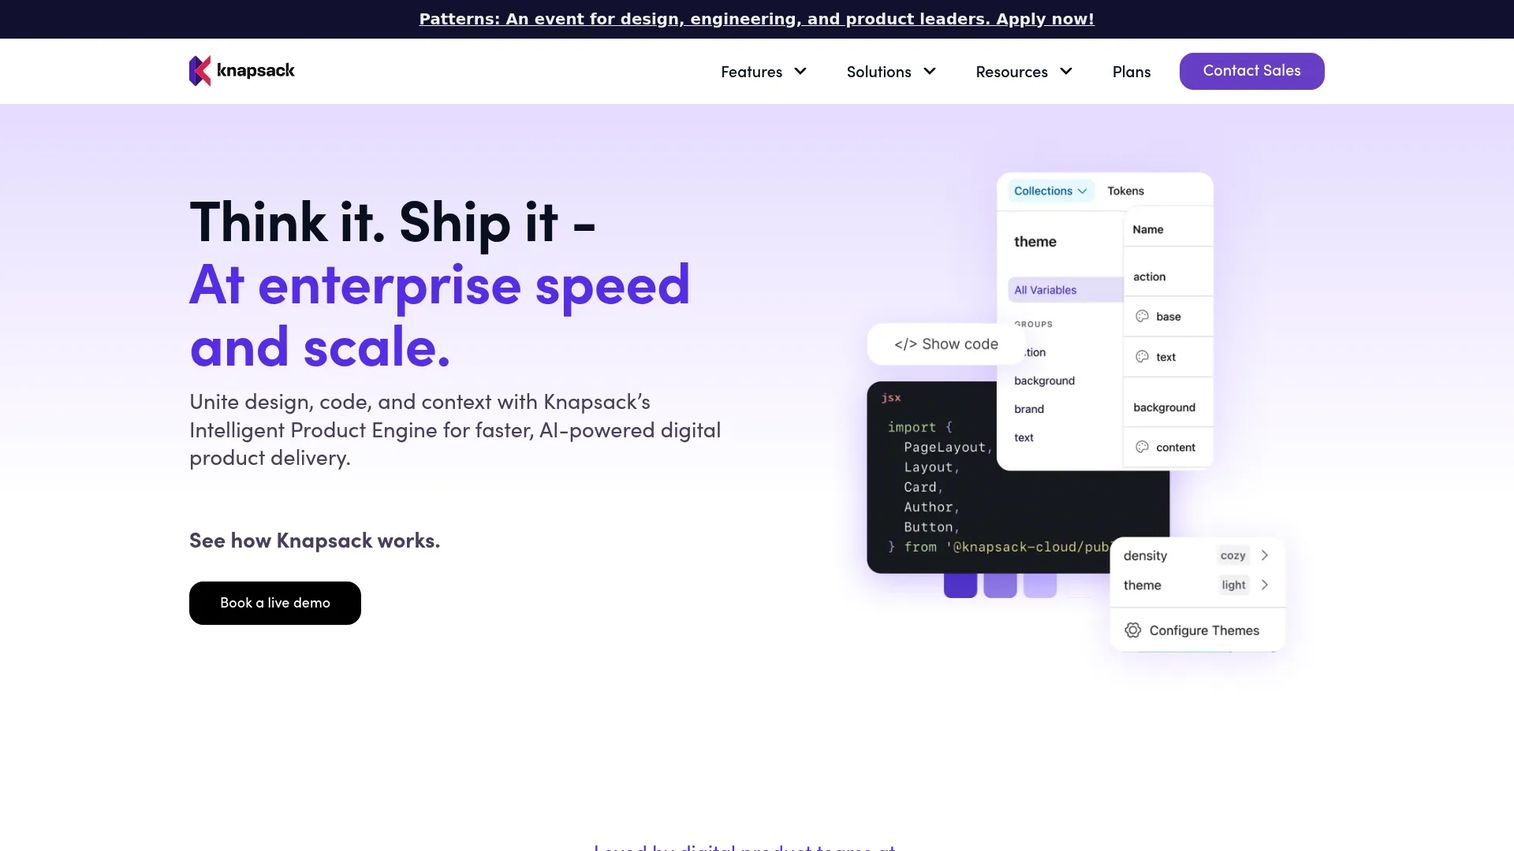The width and height of the screenshot is (1514, 851).
Task: Select the background item under GROUPS
Action: [1045, 381]
